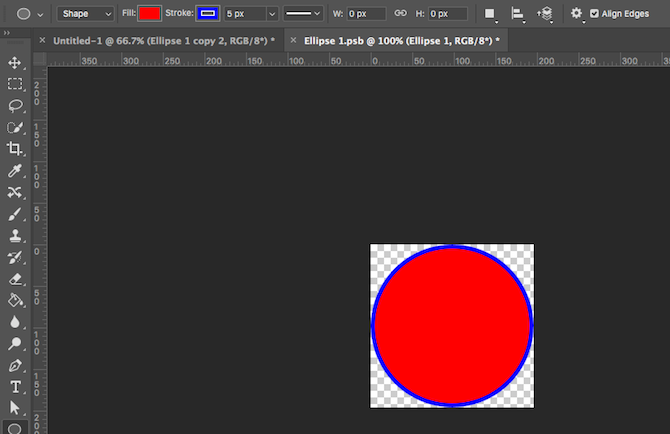
Task: Select the Eraser tool
Action: (x=15, y=279)
